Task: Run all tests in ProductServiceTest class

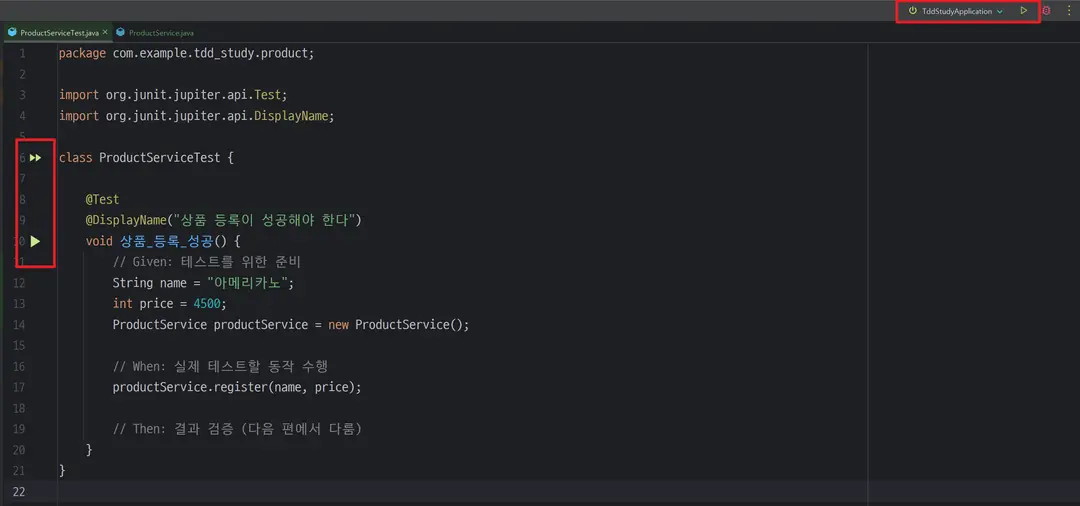Action: coord(35,158)
